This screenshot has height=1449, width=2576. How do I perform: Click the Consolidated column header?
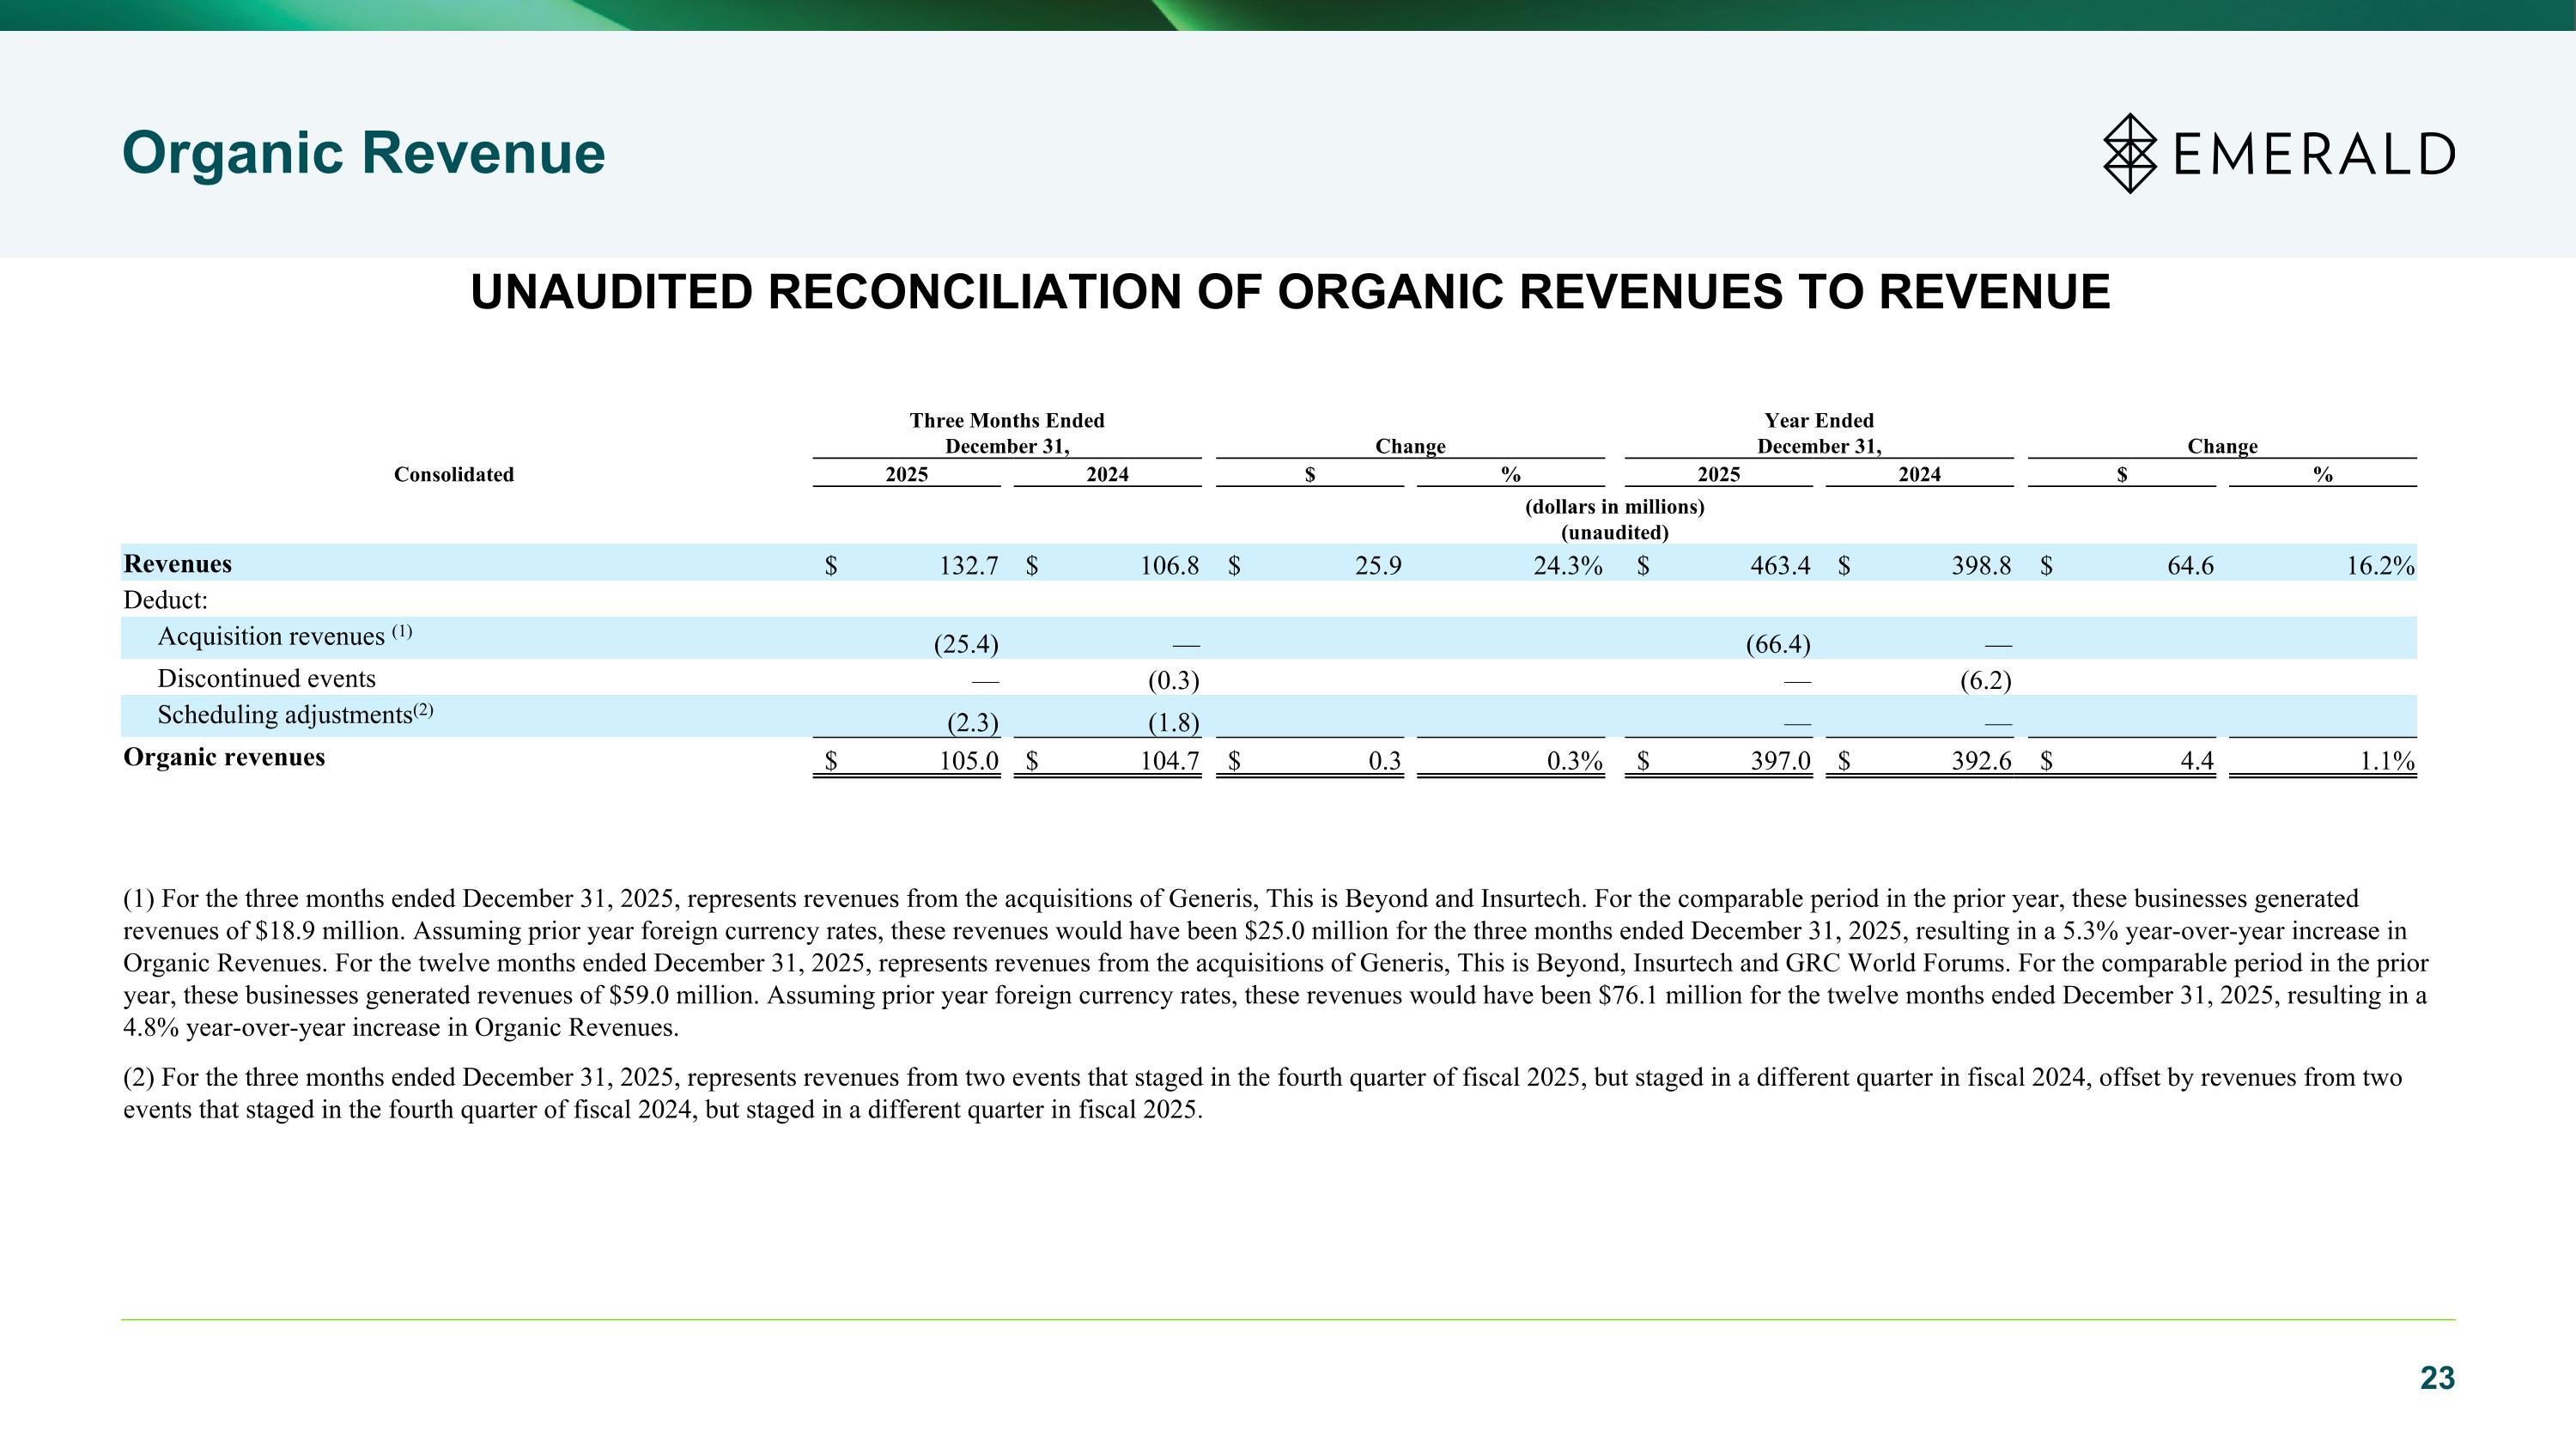pyautogui.click(x=453, y=475)
